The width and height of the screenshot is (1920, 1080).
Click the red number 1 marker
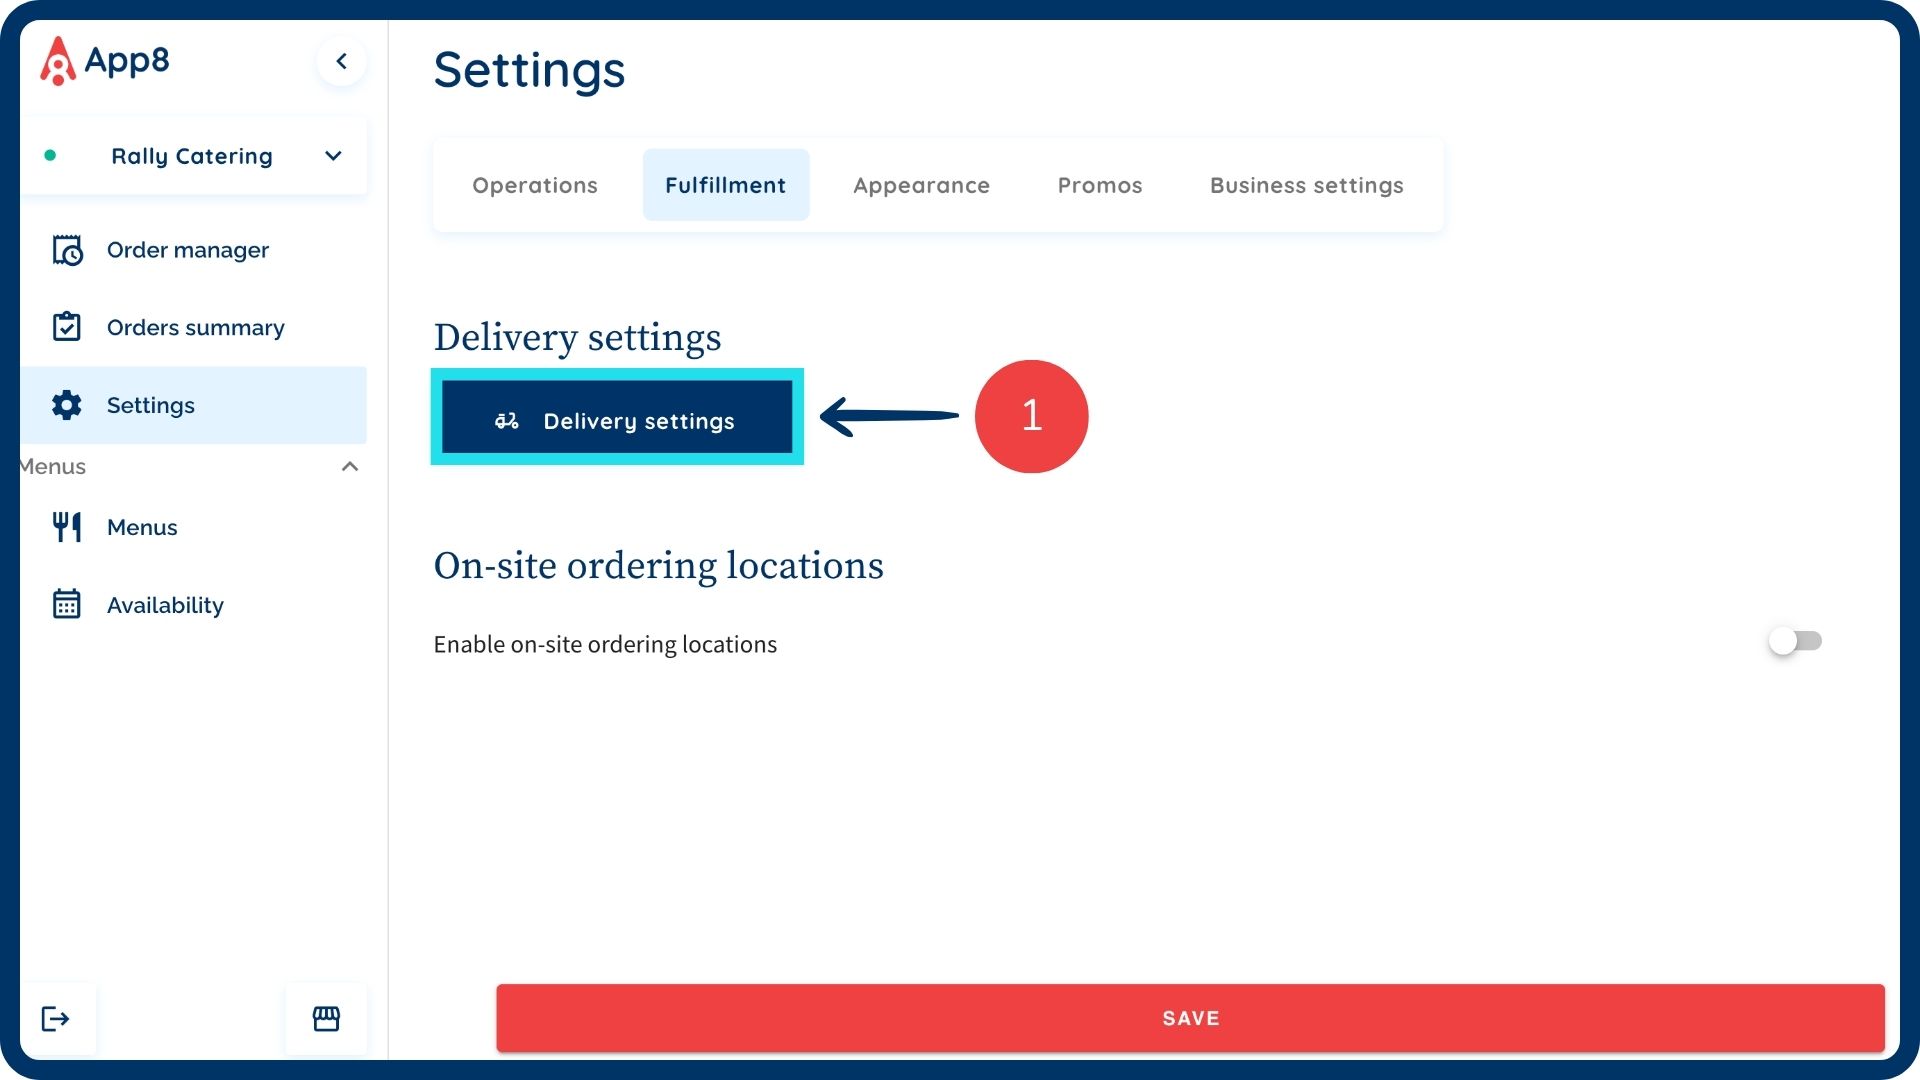pos(1031,416)
